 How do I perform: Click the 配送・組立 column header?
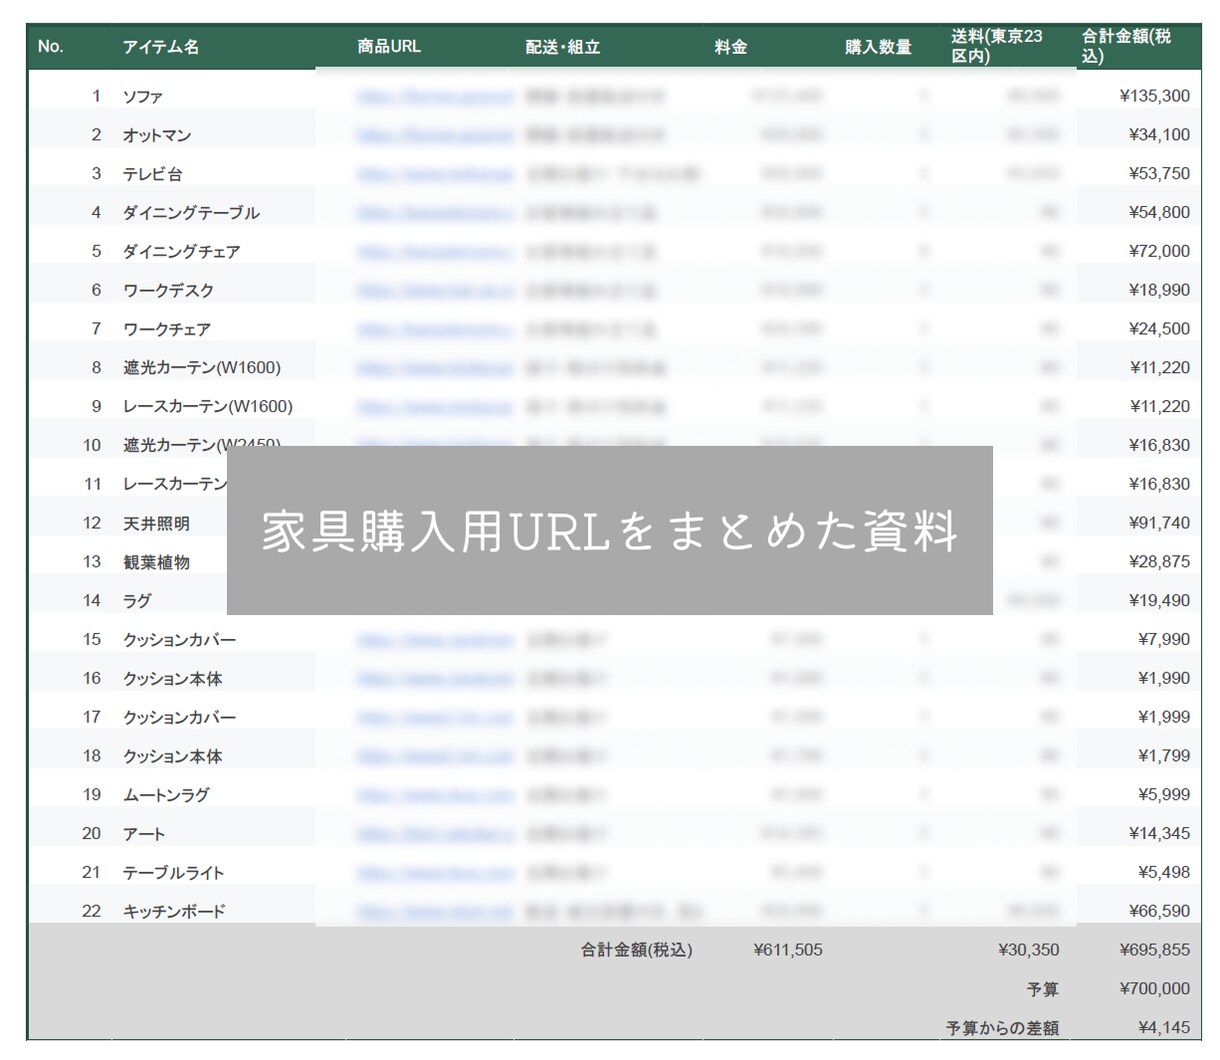tap(563, 46)
